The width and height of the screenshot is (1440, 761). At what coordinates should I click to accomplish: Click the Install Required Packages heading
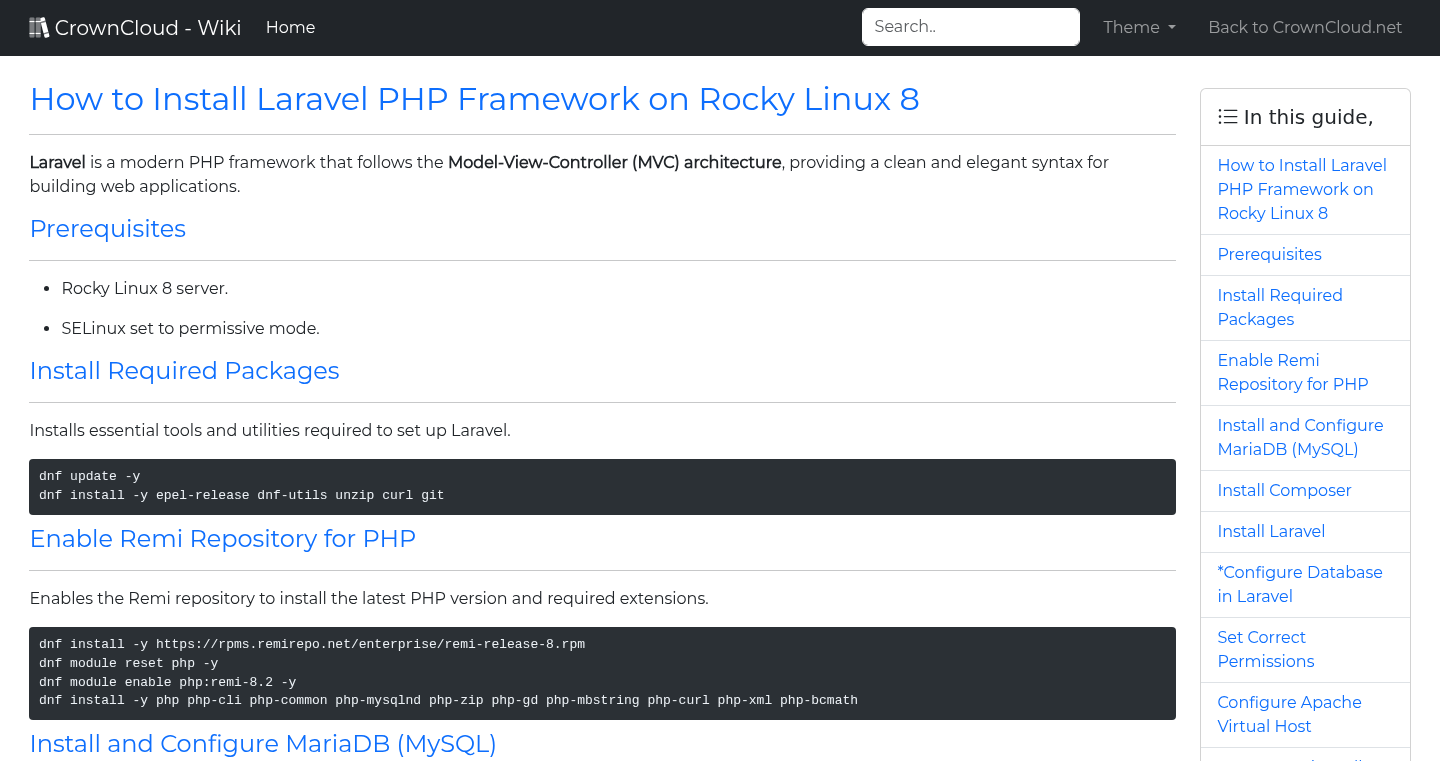[x=184, y=371]
